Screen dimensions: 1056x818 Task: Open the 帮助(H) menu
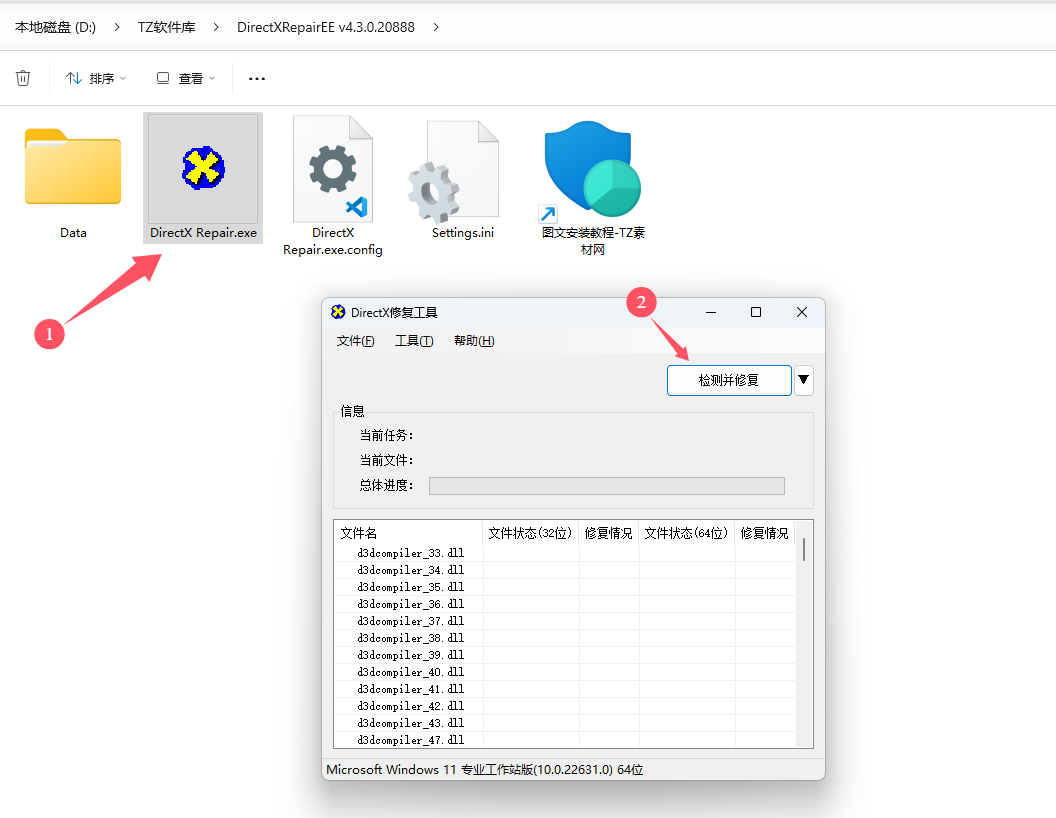tap(474, 341)
